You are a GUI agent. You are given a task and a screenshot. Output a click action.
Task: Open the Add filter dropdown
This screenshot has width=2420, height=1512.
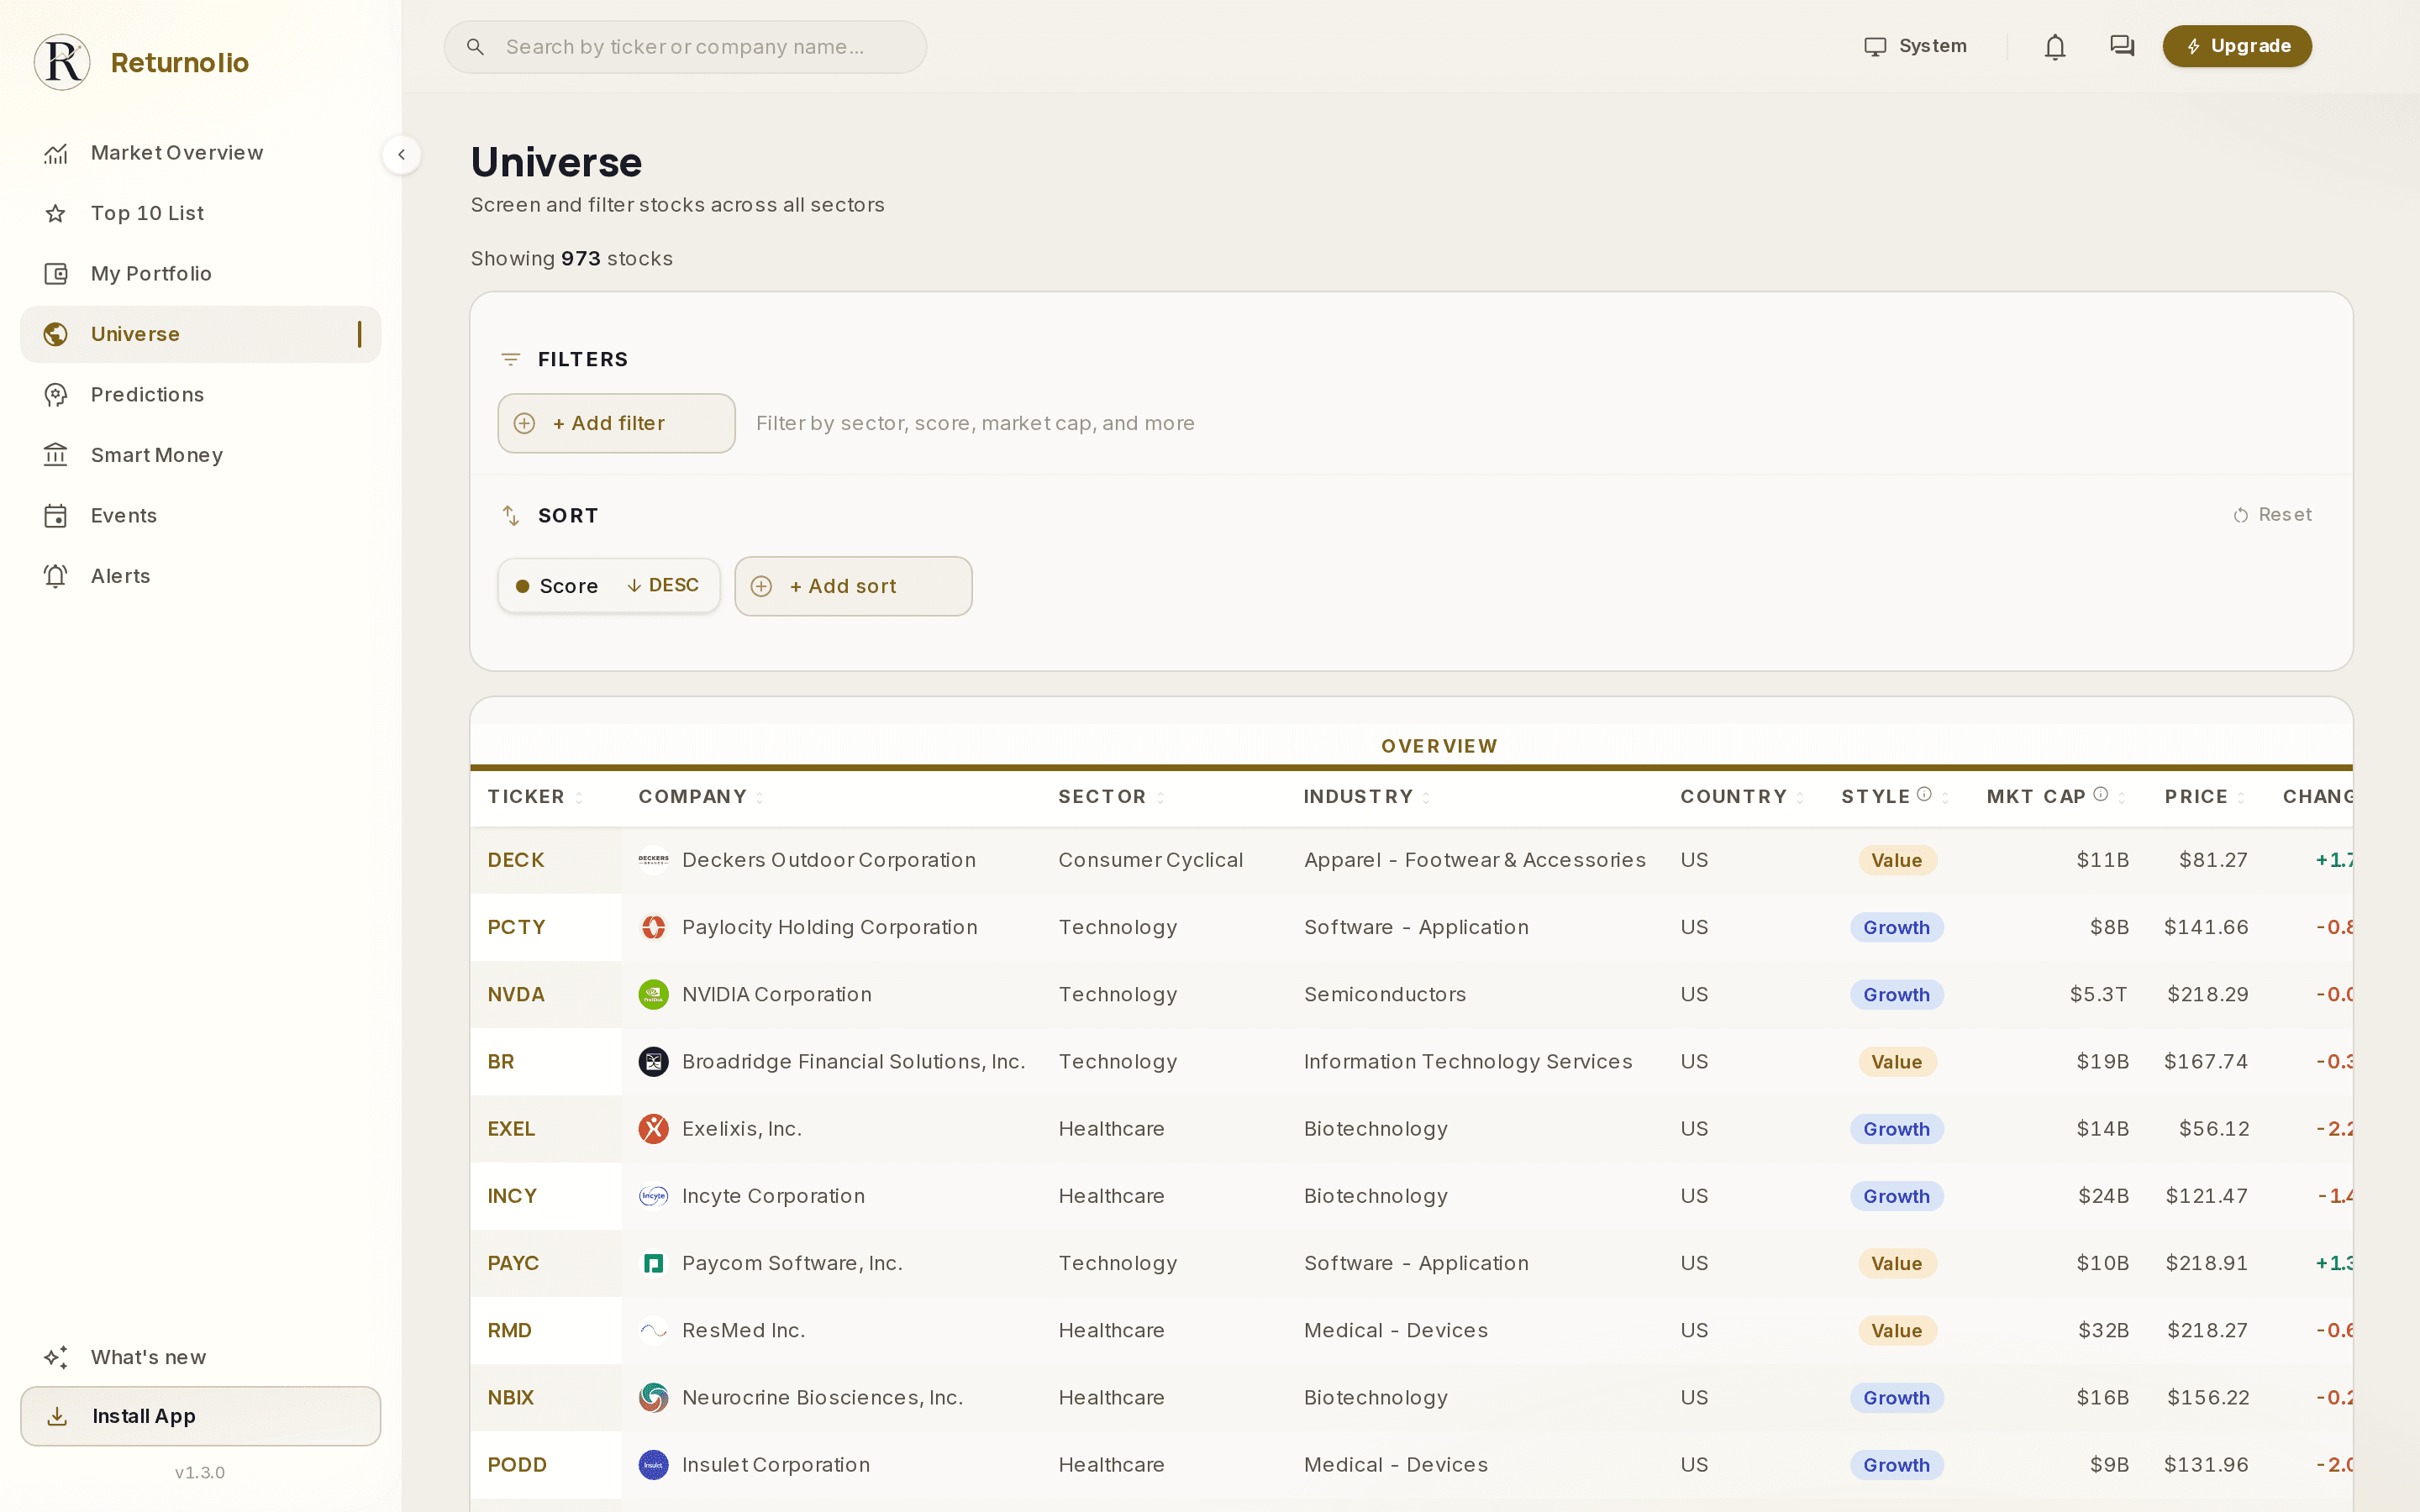[616, 423]
